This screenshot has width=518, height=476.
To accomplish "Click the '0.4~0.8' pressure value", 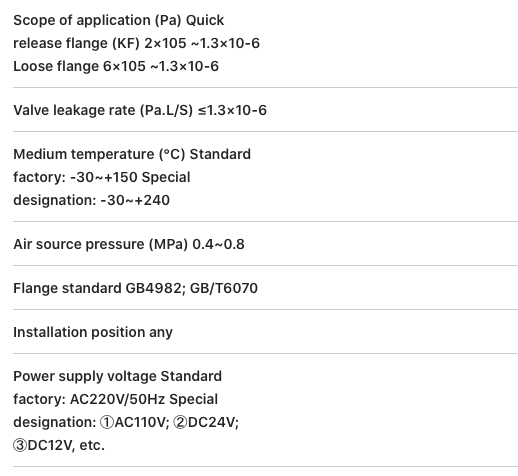I will 219,244.
